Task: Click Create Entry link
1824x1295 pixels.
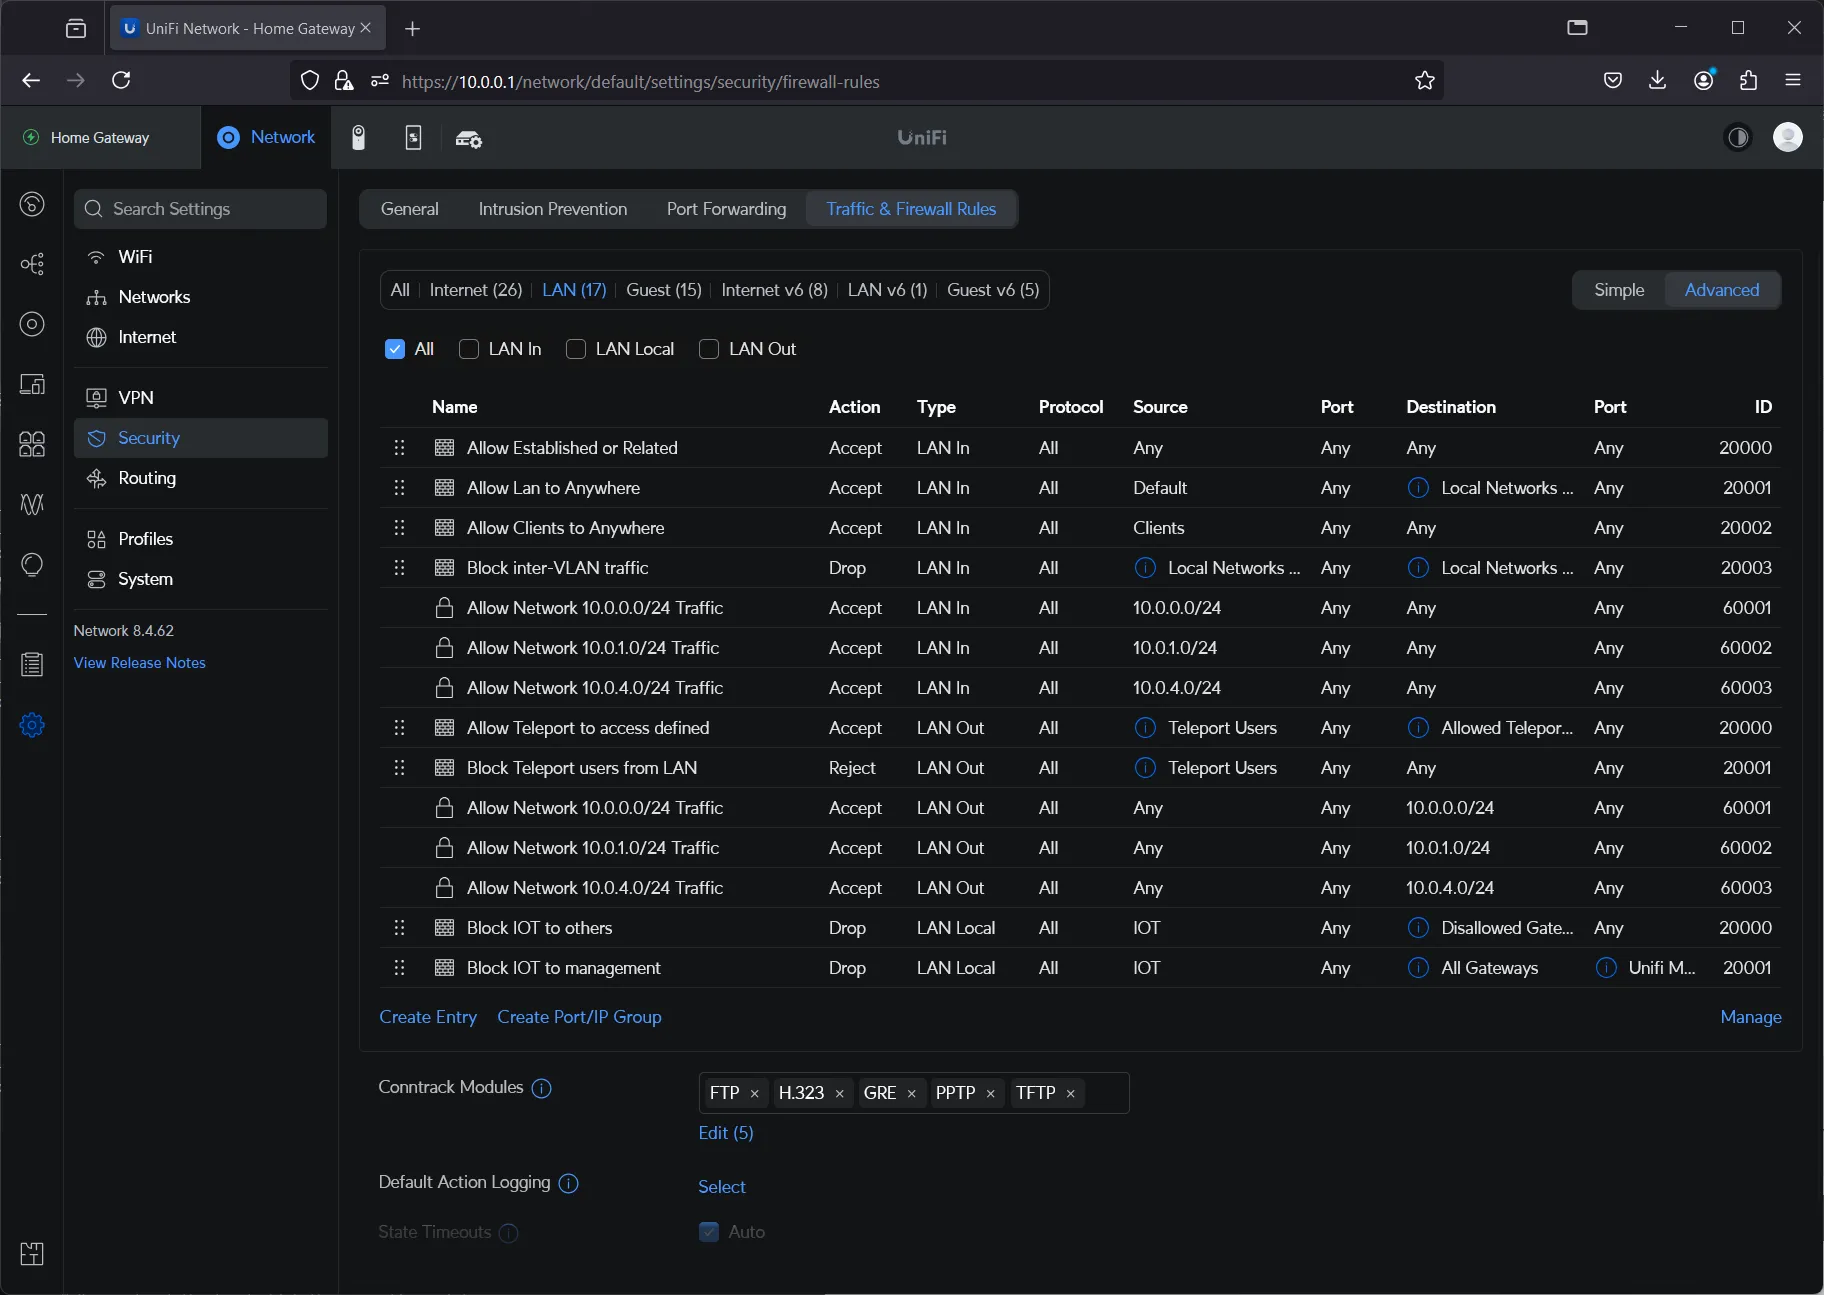Action: [x=428, y=1017]
